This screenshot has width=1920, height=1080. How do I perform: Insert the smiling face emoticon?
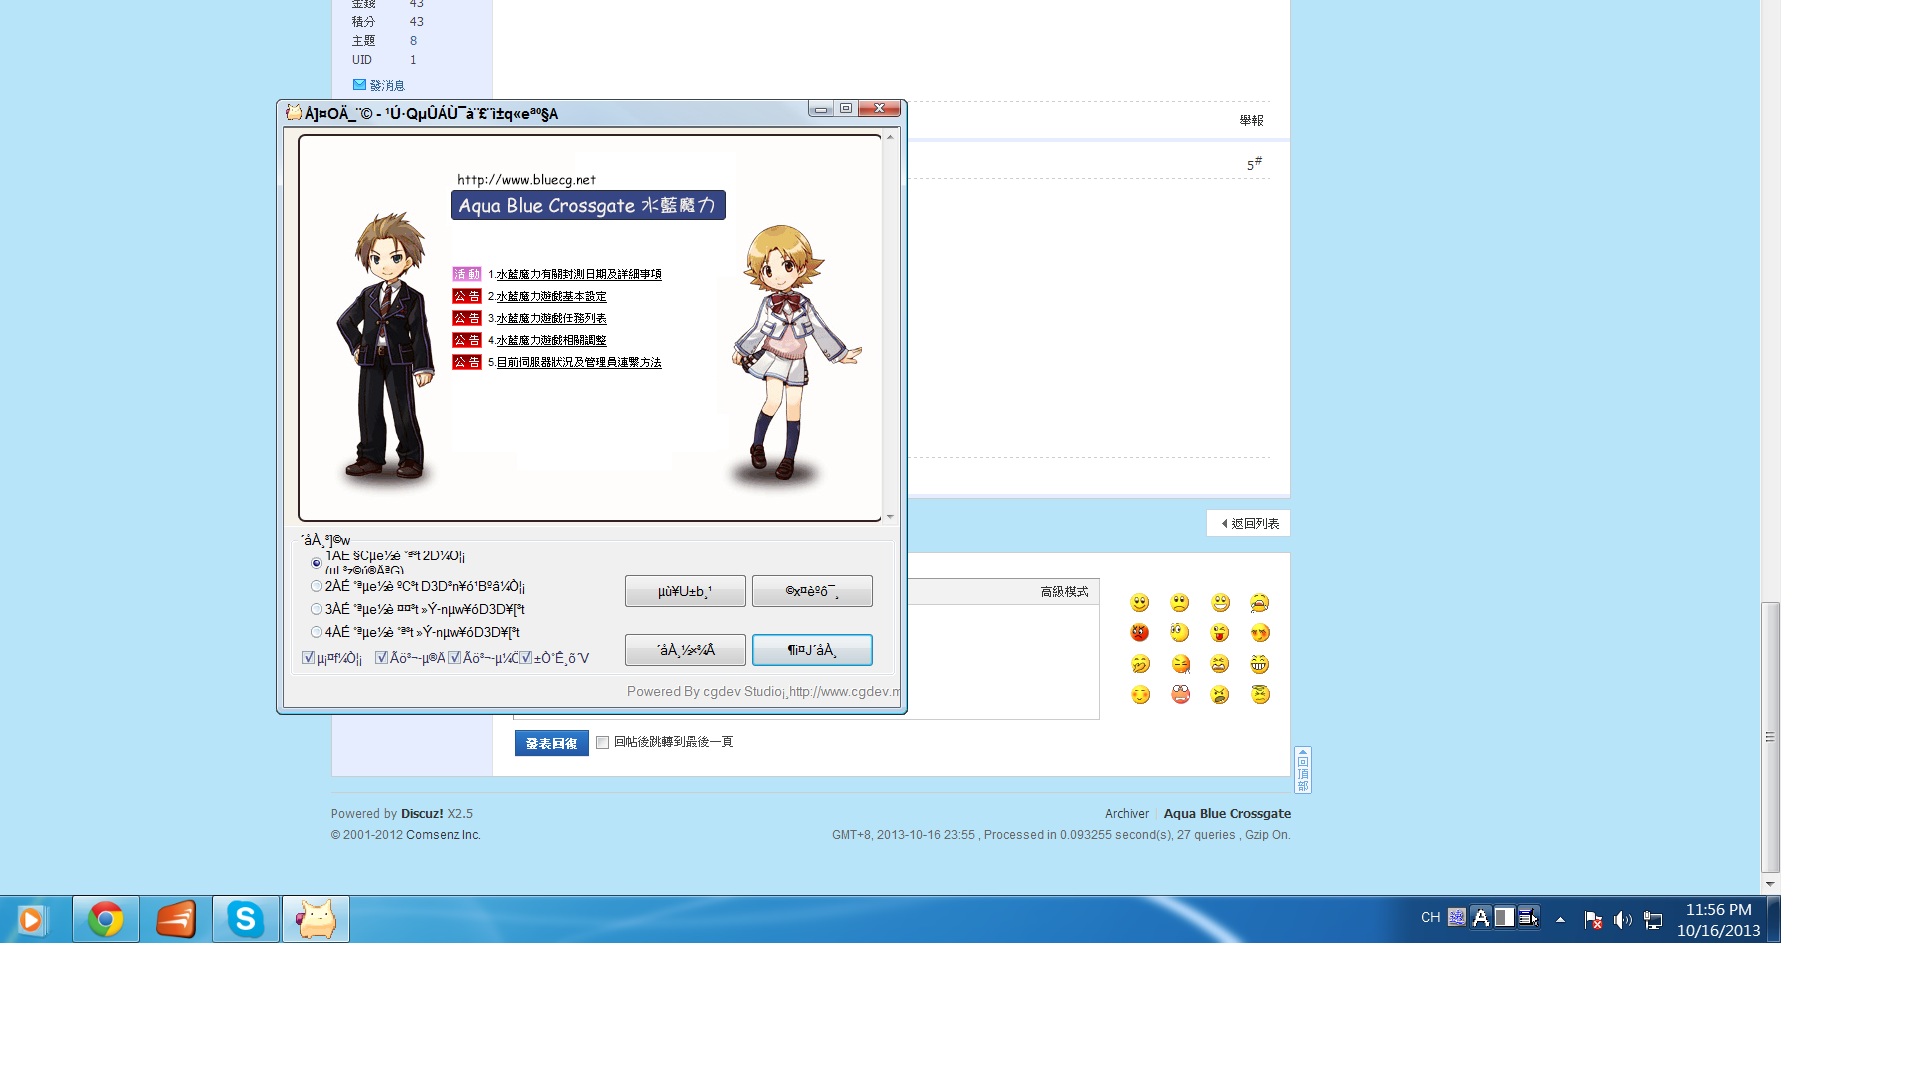[x=1140, y=603]
